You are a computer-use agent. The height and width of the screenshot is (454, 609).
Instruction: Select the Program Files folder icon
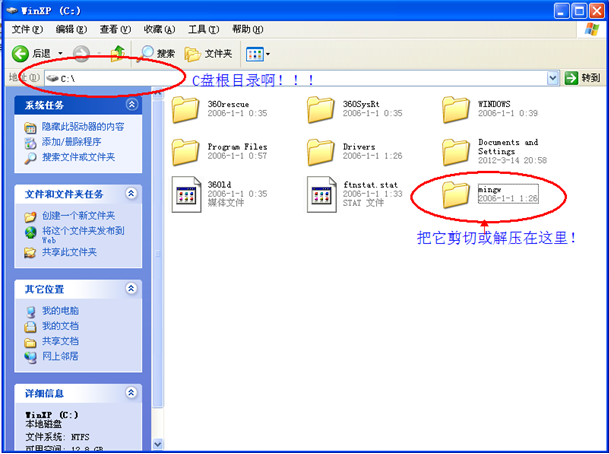[185, 152]
